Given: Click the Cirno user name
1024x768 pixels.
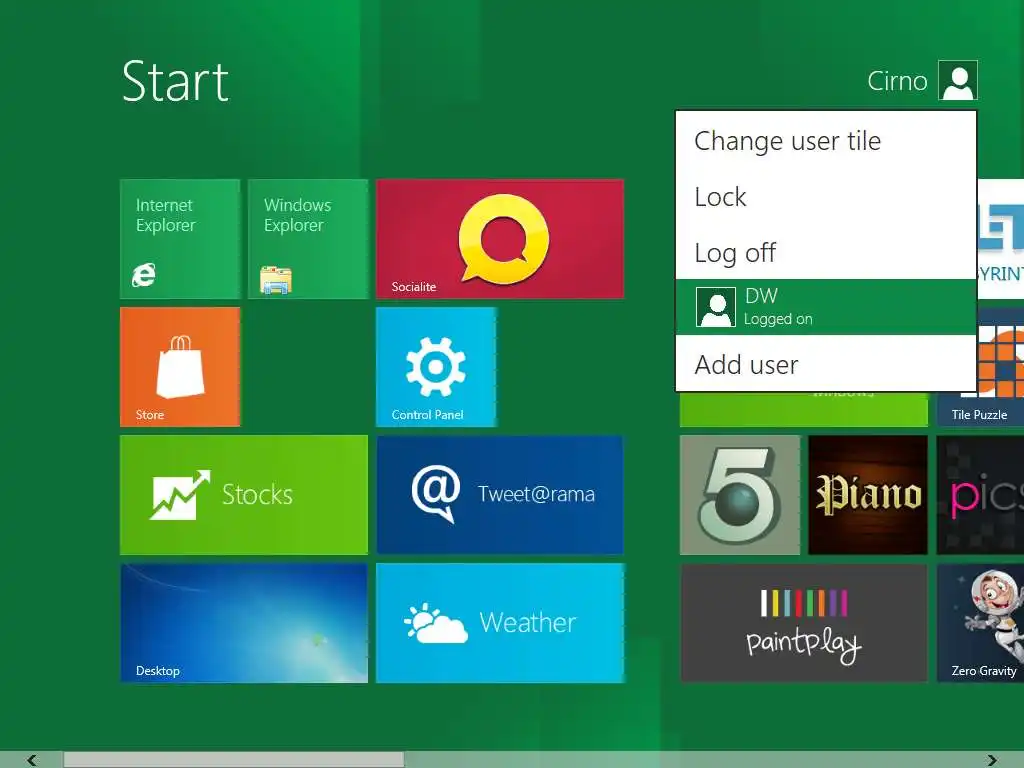Looking at the screenshot, I should (897, 81).
